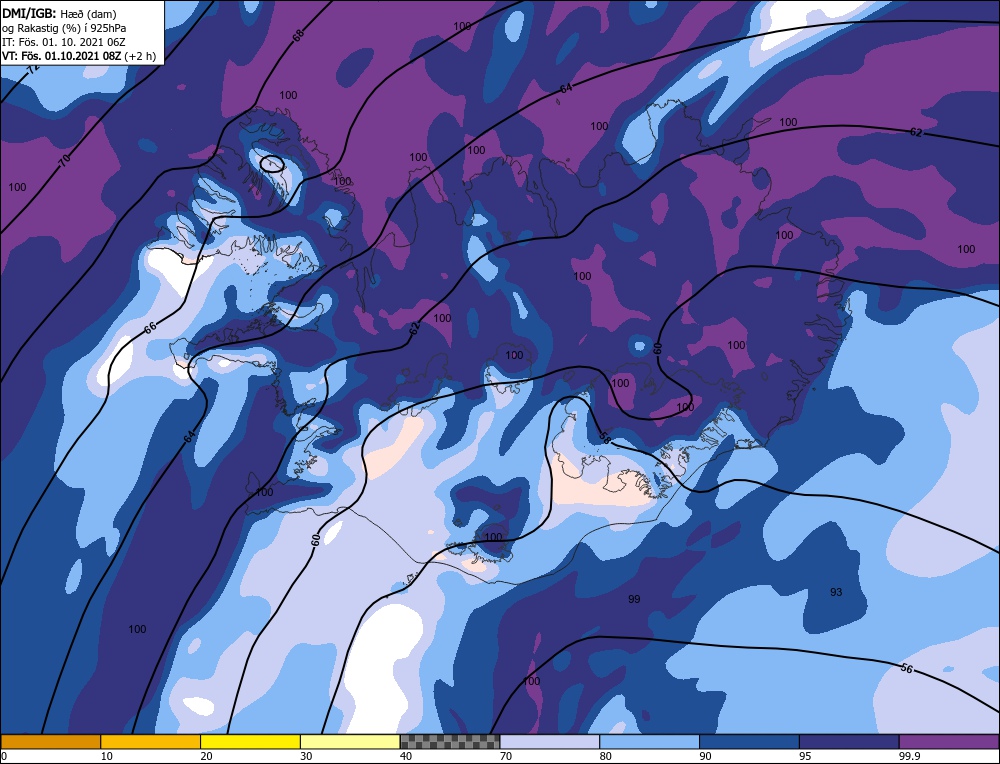Click the contour label '58'
Screen dimensions: 1000x764
(605, 437)
